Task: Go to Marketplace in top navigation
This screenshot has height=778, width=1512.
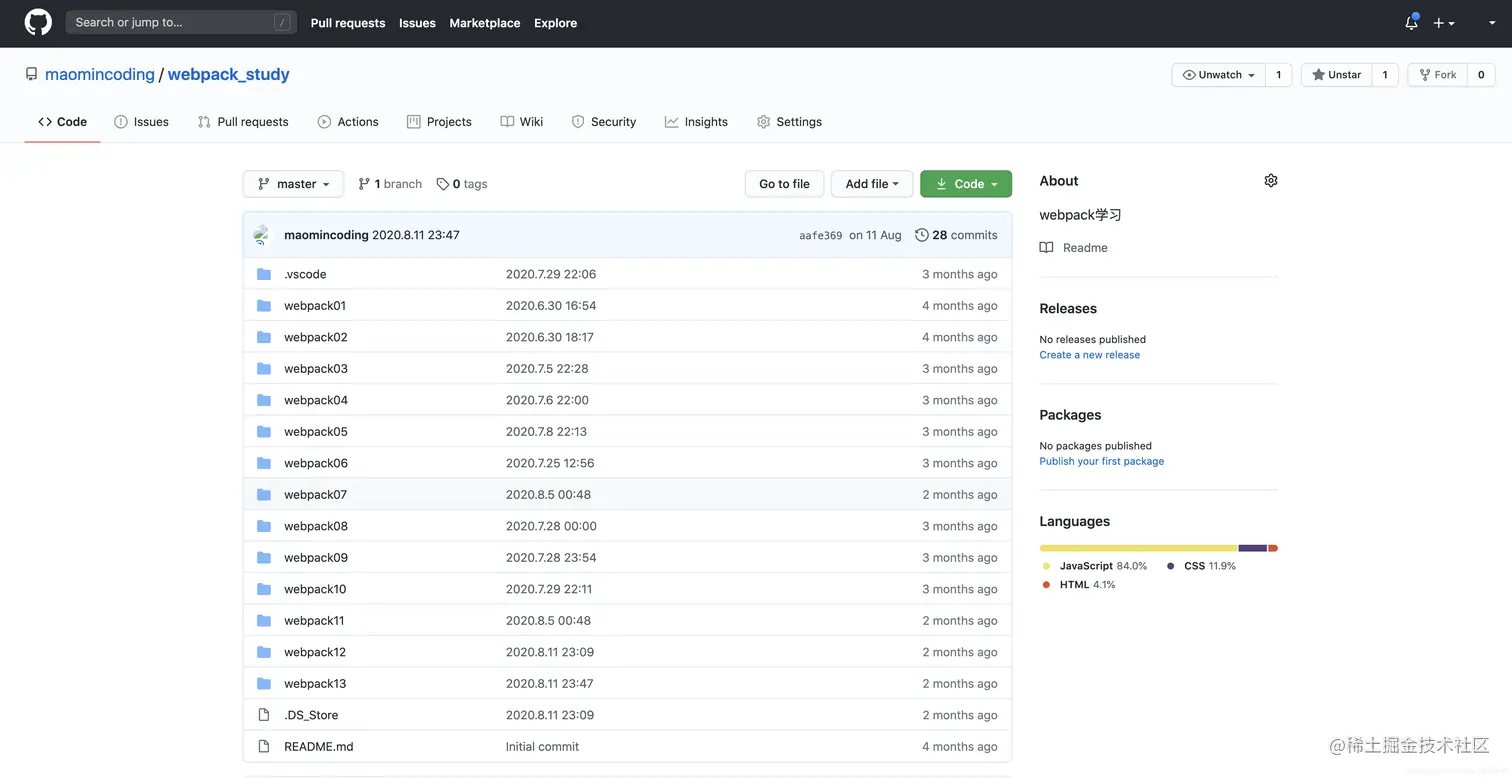Action: [x=484, y=22]
